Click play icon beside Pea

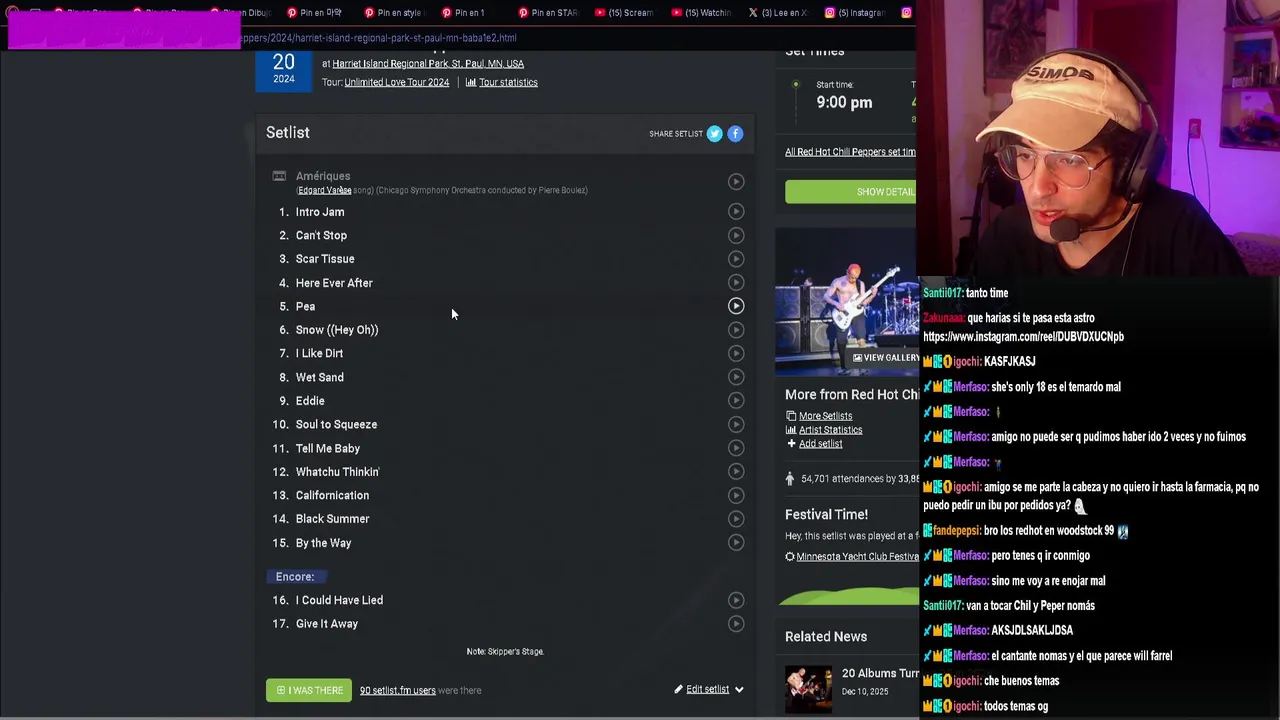736,306
